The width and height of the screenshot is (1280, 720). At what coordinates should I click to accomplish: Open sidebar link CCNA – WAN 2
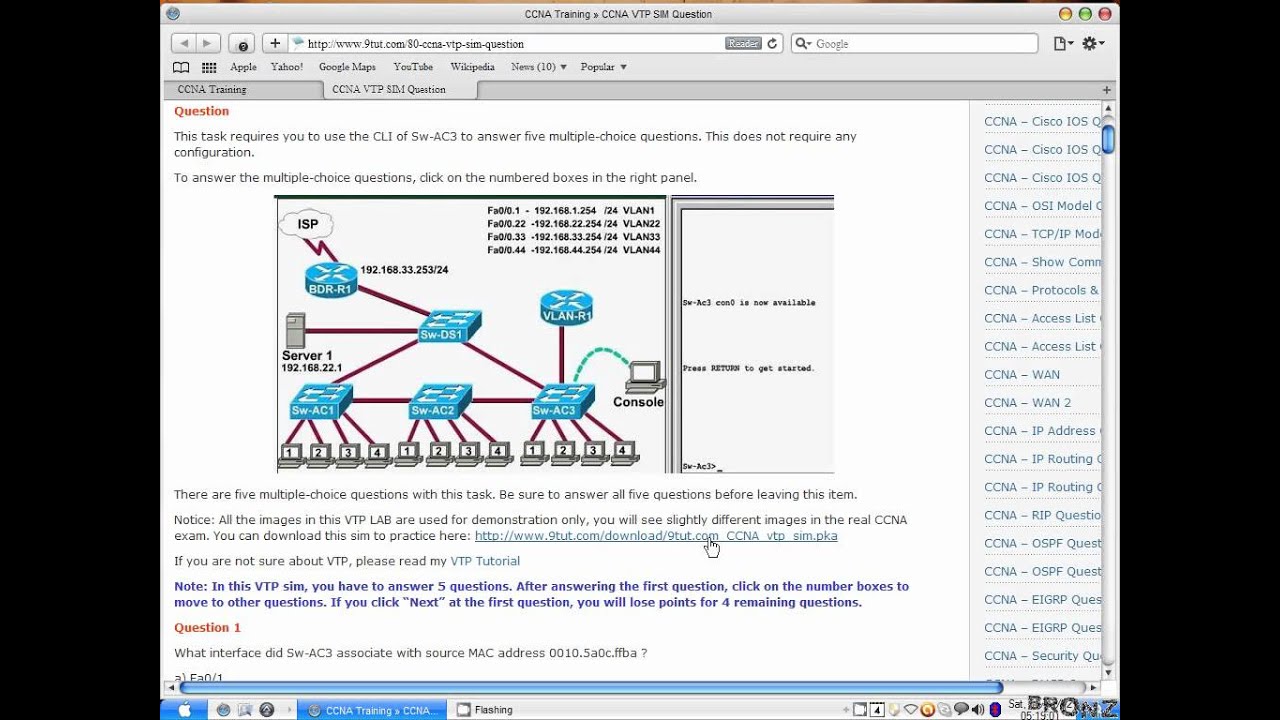coord(1027,403)
